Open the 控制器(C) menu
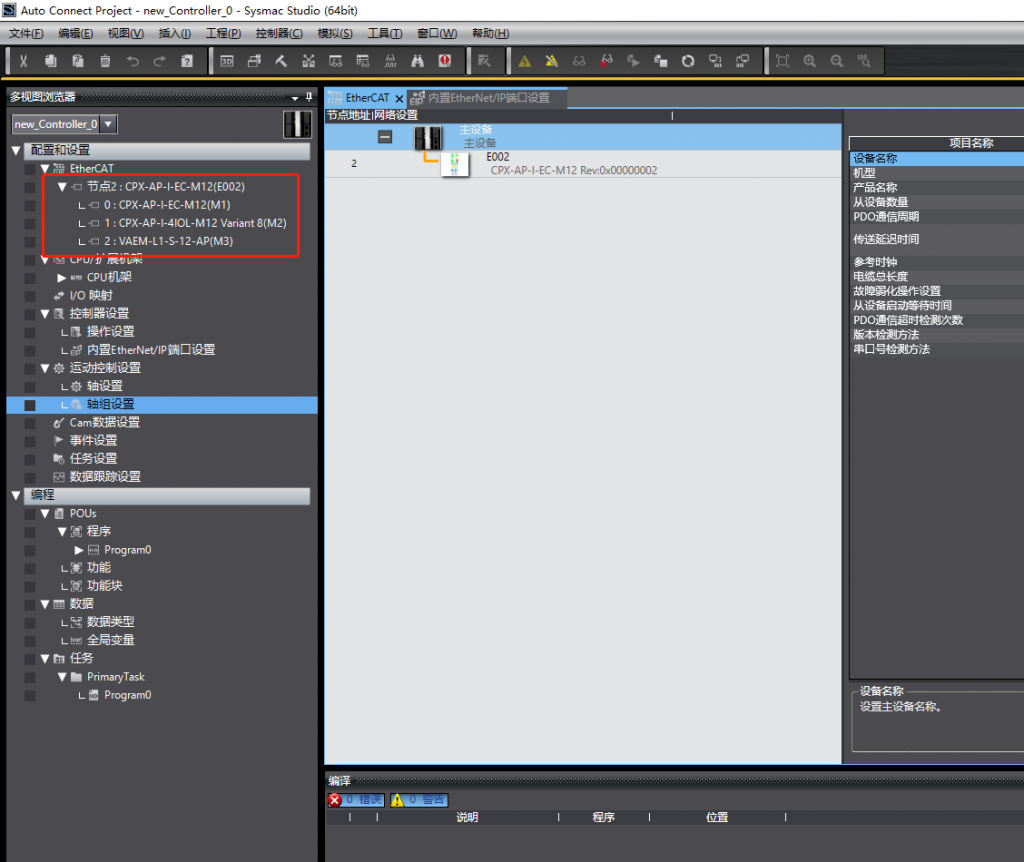The width and height of the screenshot is (1024, 862). tap(279, 33)
